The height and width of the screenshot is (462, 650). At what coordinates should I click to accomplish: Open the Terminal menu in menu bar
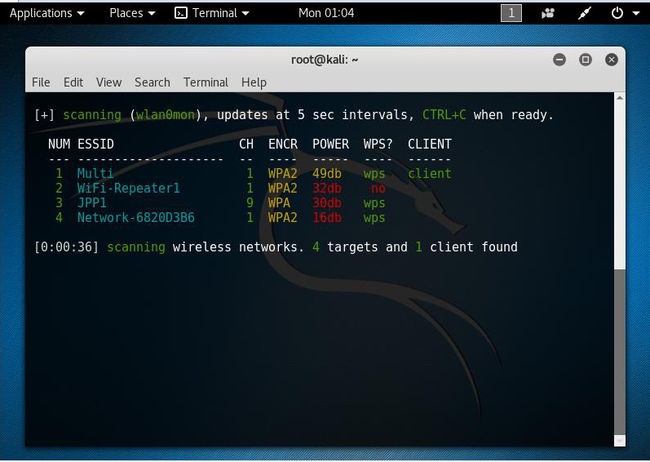point(206,82)
